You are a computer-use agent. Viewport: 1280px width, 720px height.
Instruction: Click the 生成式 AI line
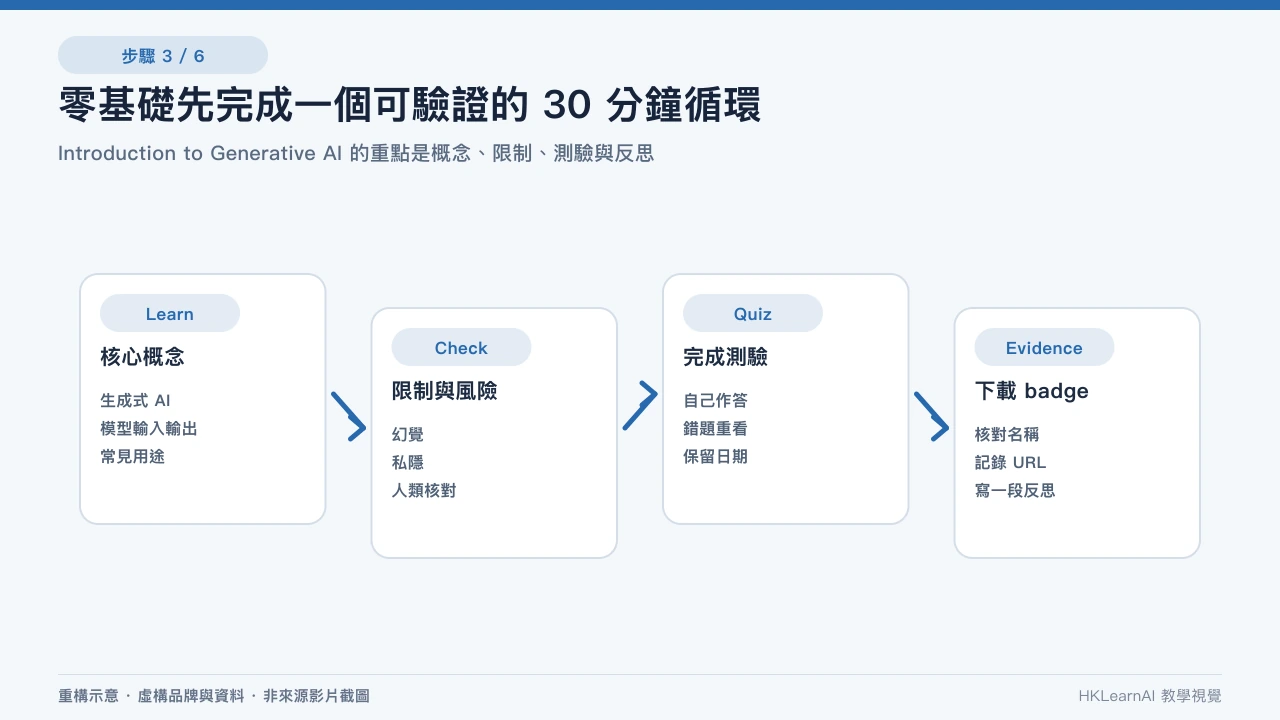click(135, 400)
